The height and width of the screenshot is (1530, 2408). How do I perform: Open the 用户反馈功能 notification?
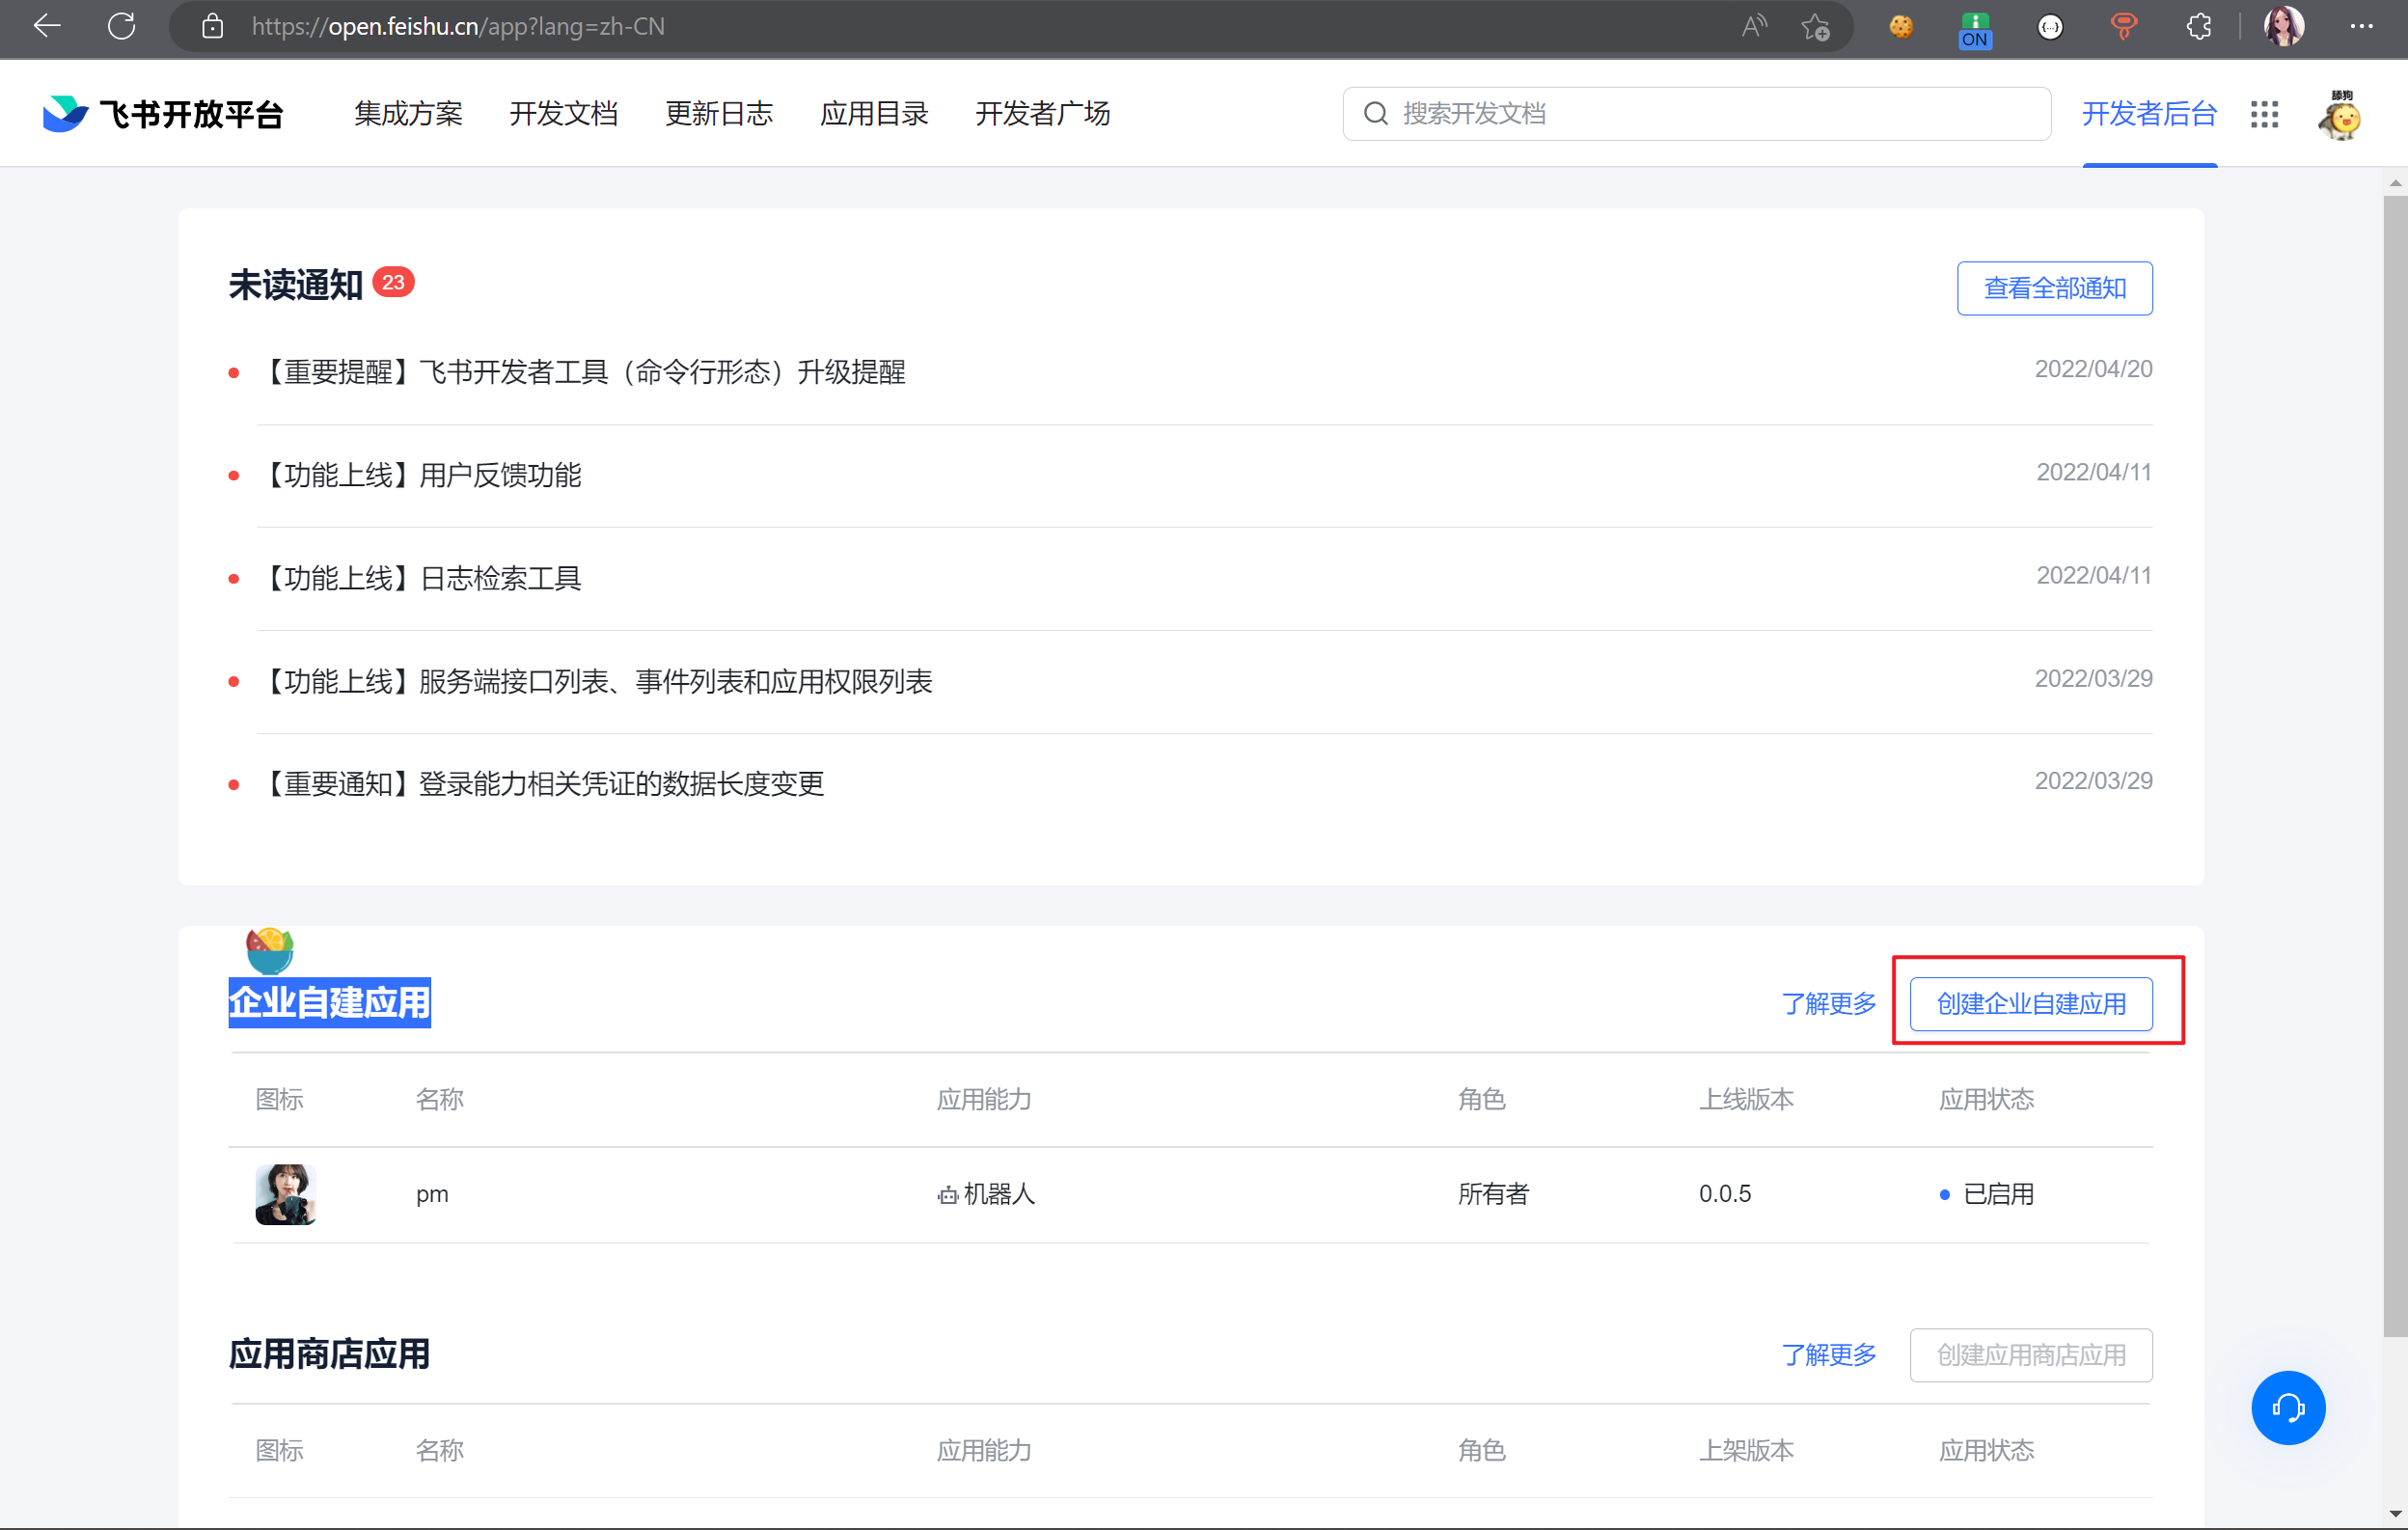[x=499, y=475]
